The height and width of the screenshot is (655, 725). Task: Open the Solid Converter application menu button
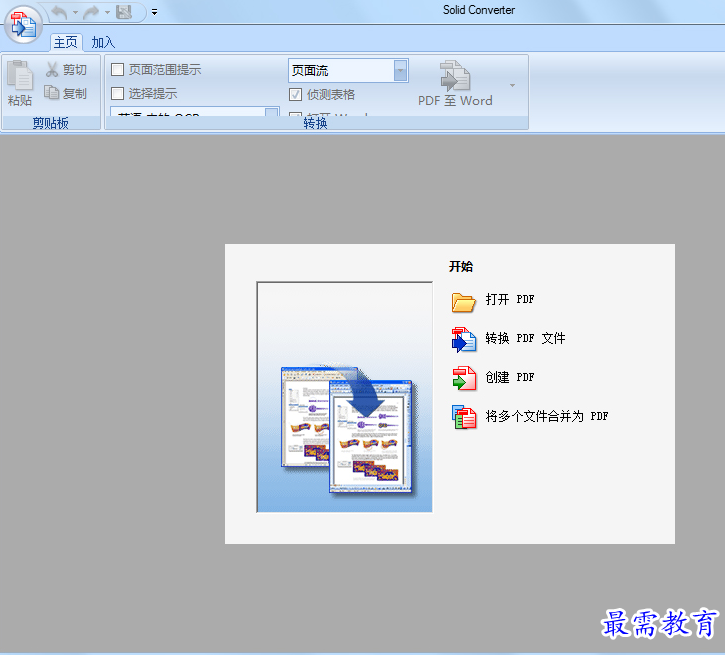(x=23, y=24)
